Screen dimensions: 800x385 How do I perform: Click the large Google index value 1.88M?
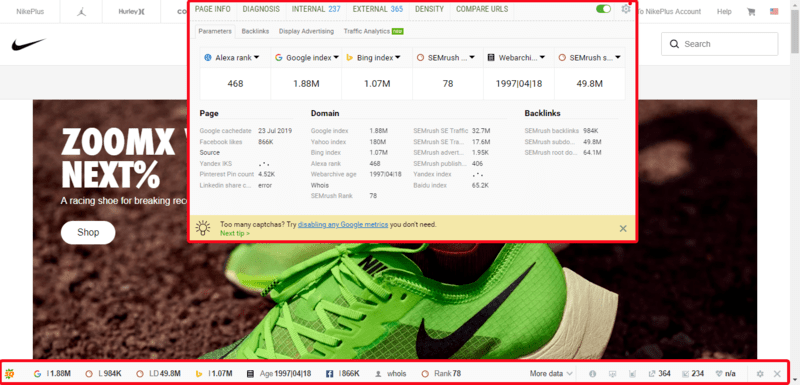[306, 84]
